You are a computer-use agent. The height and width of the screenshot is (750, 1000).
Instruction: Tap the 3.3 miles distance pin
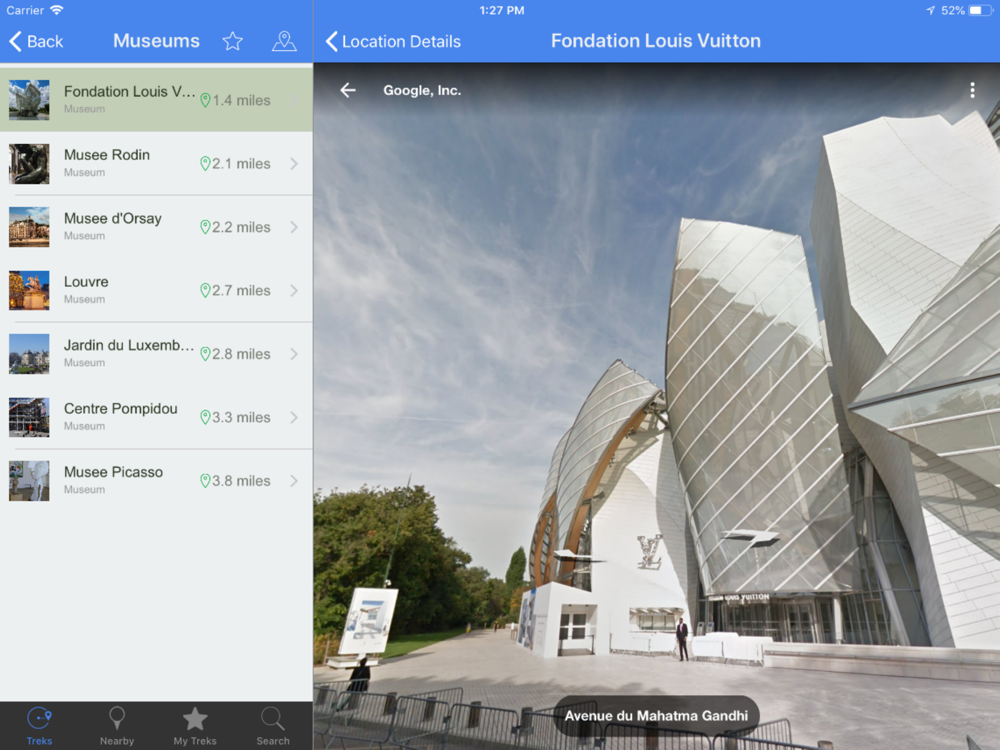[205, 417]
